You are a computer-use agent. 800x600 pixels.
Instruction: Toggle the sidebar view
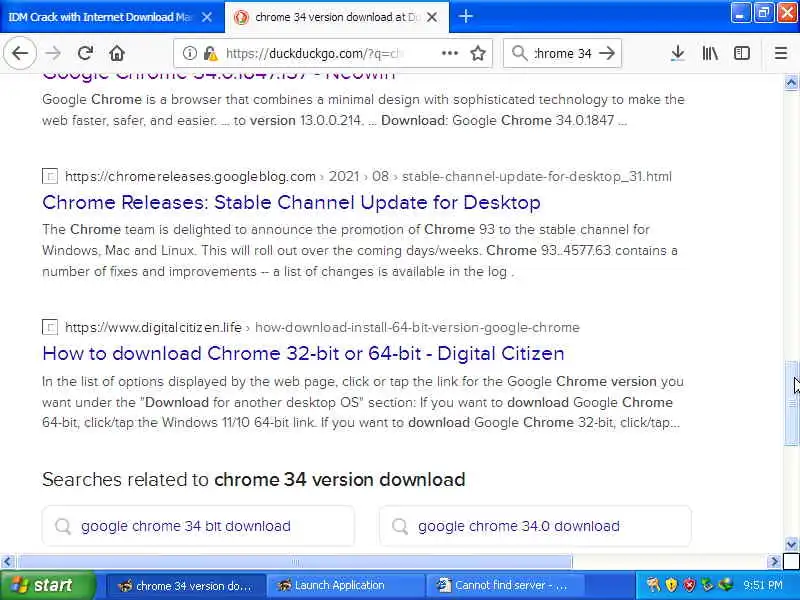(742, 53)
